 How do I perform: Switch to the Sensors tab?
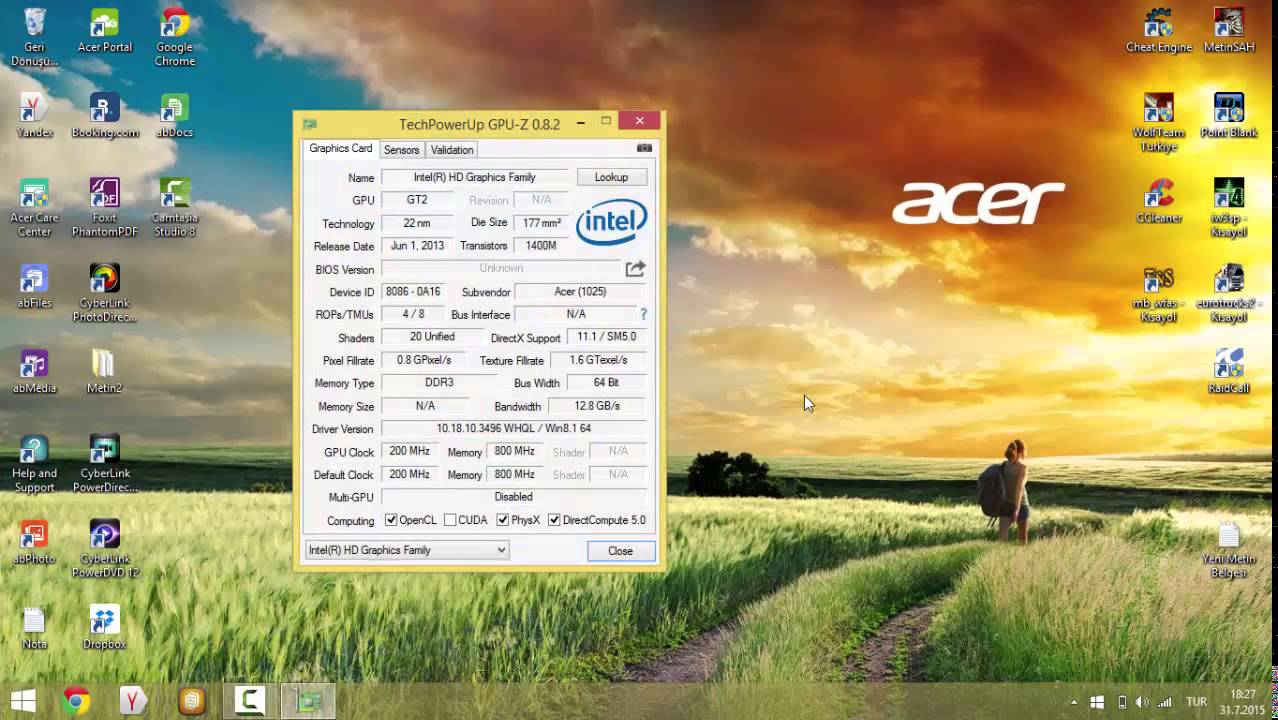click(x=401, y=150)
